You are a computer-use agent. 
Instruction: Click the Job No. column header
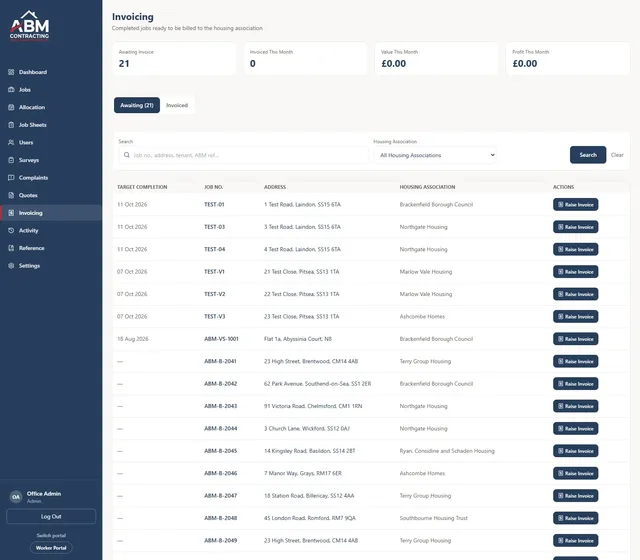[x=213, y=187]
